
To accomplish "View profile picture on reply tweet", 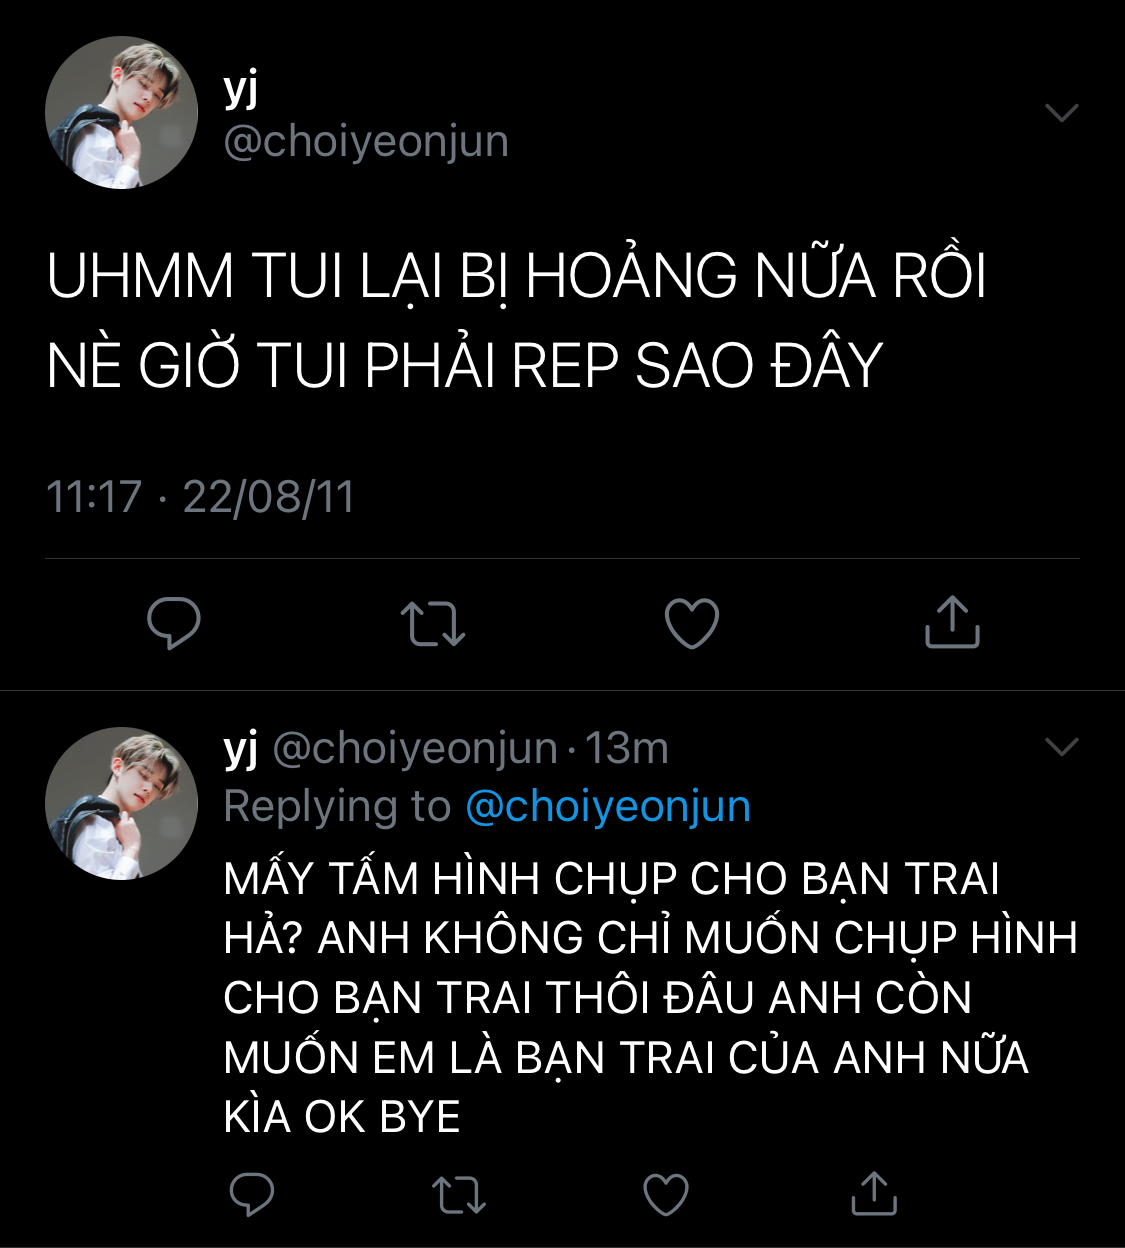I will (x=122, y=804).
